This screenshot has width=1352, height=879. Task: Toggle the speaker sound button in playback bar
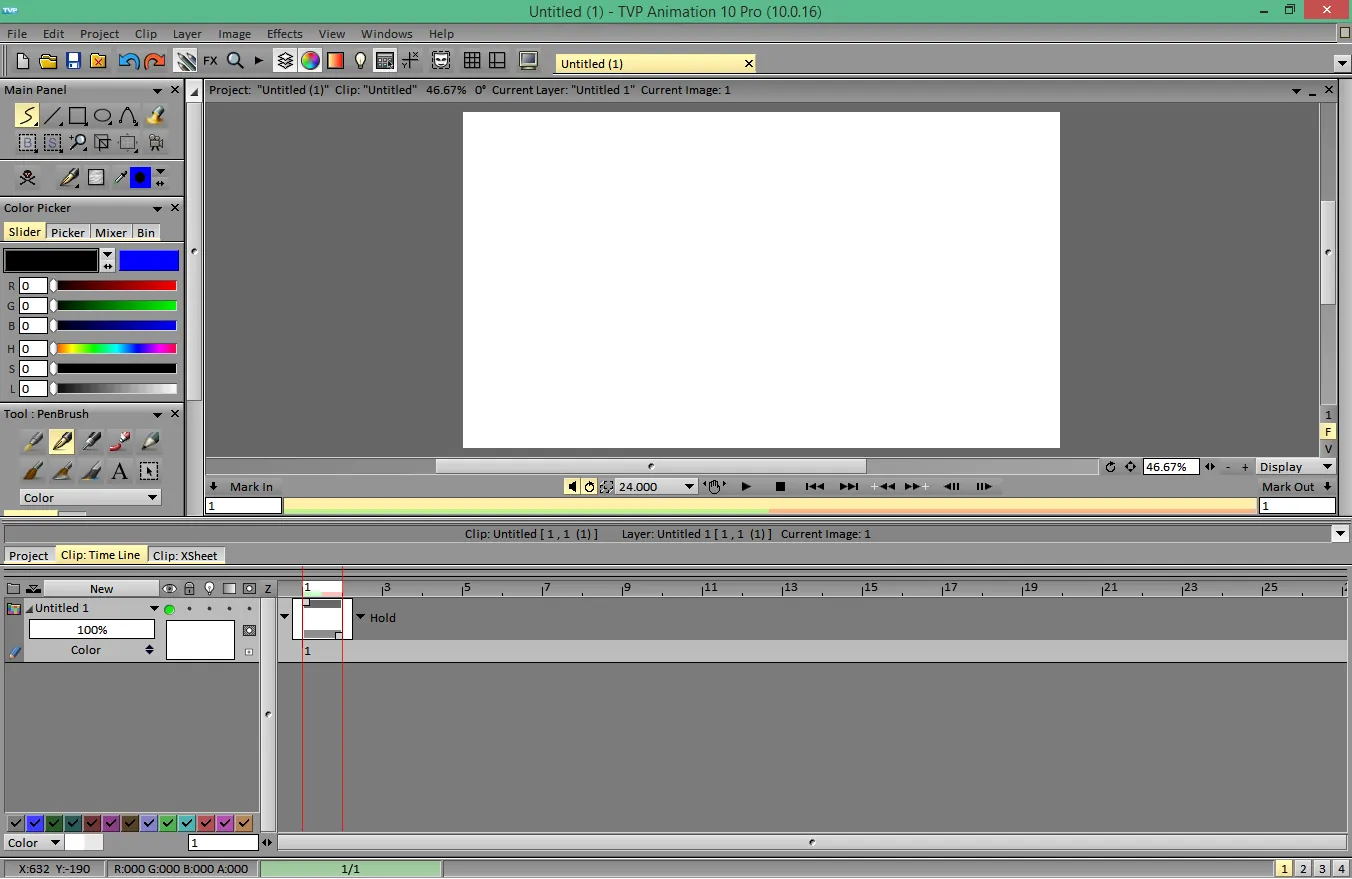pos(571,487)
